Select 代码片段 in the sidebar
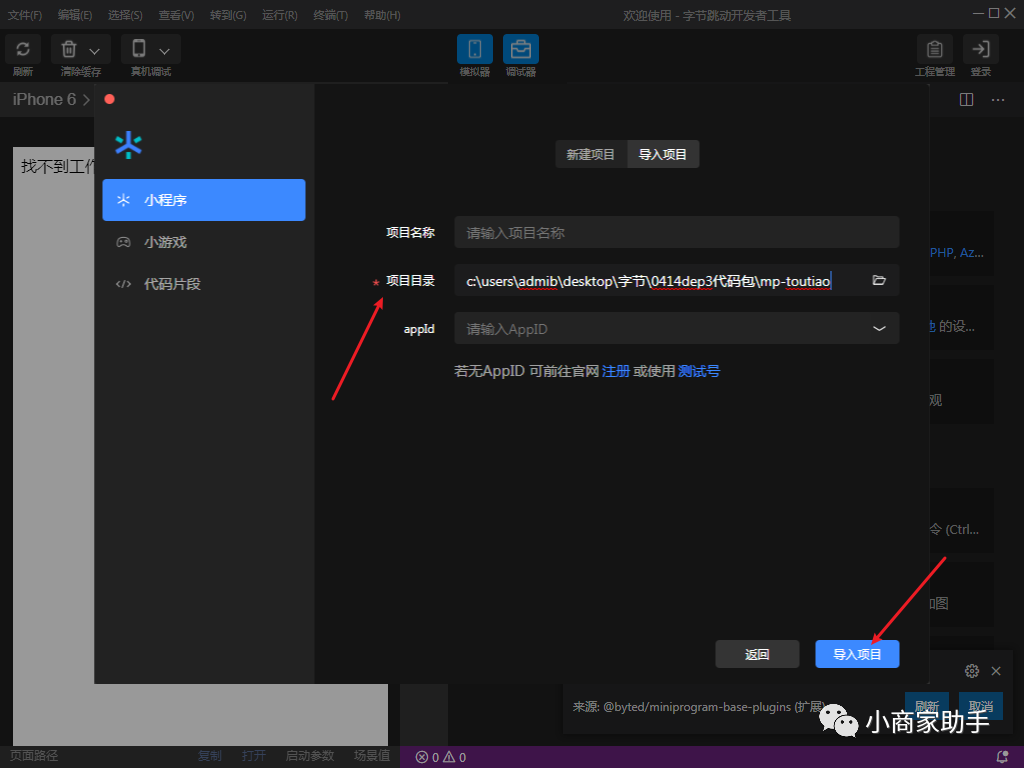Image resolution: width=1024 pixels, height=768 pixels. (x=204, y=284)
